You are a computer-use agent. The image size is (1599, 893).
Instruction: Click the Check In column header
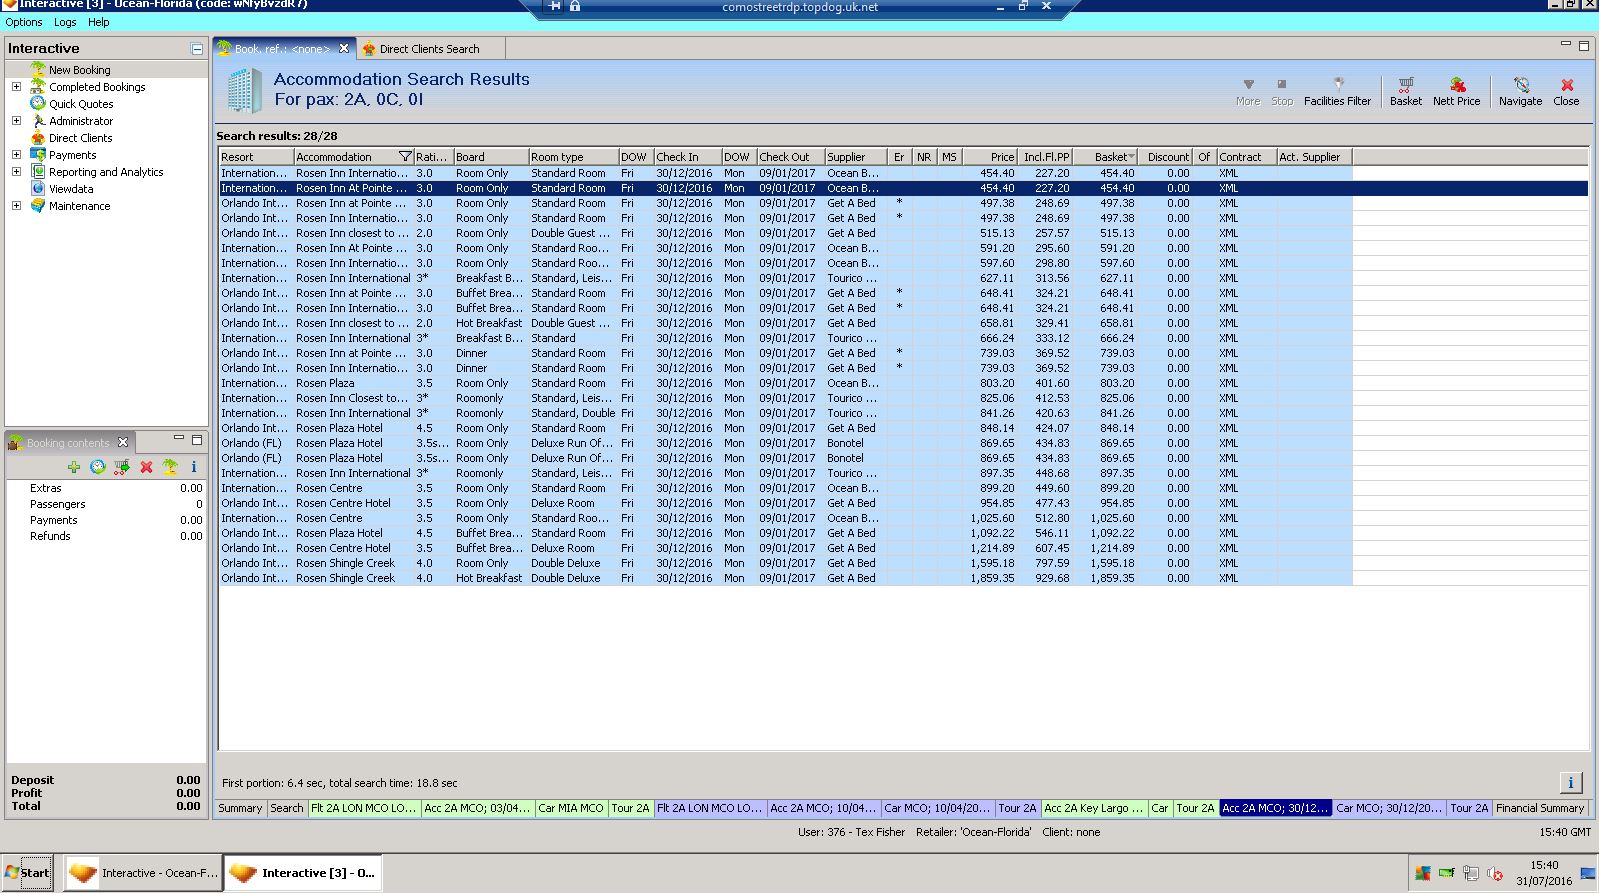(x=688, y=157)
